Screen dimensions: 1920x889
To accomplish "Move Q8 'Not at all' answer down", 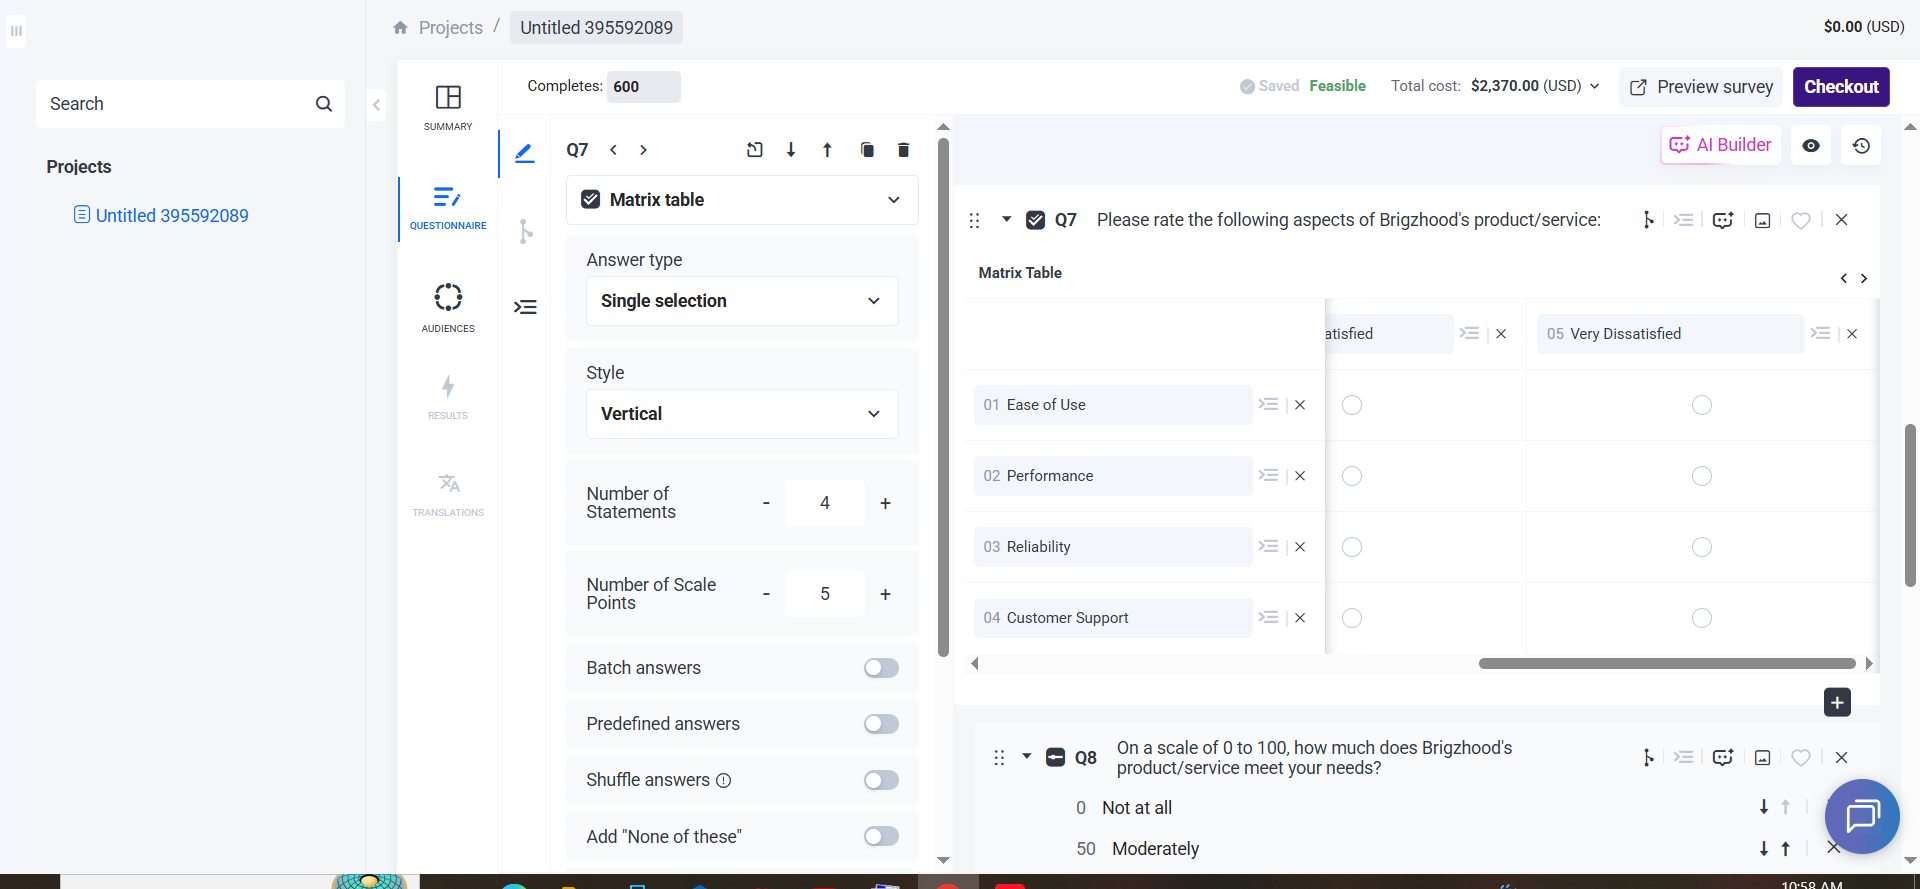I will 1764,807.
